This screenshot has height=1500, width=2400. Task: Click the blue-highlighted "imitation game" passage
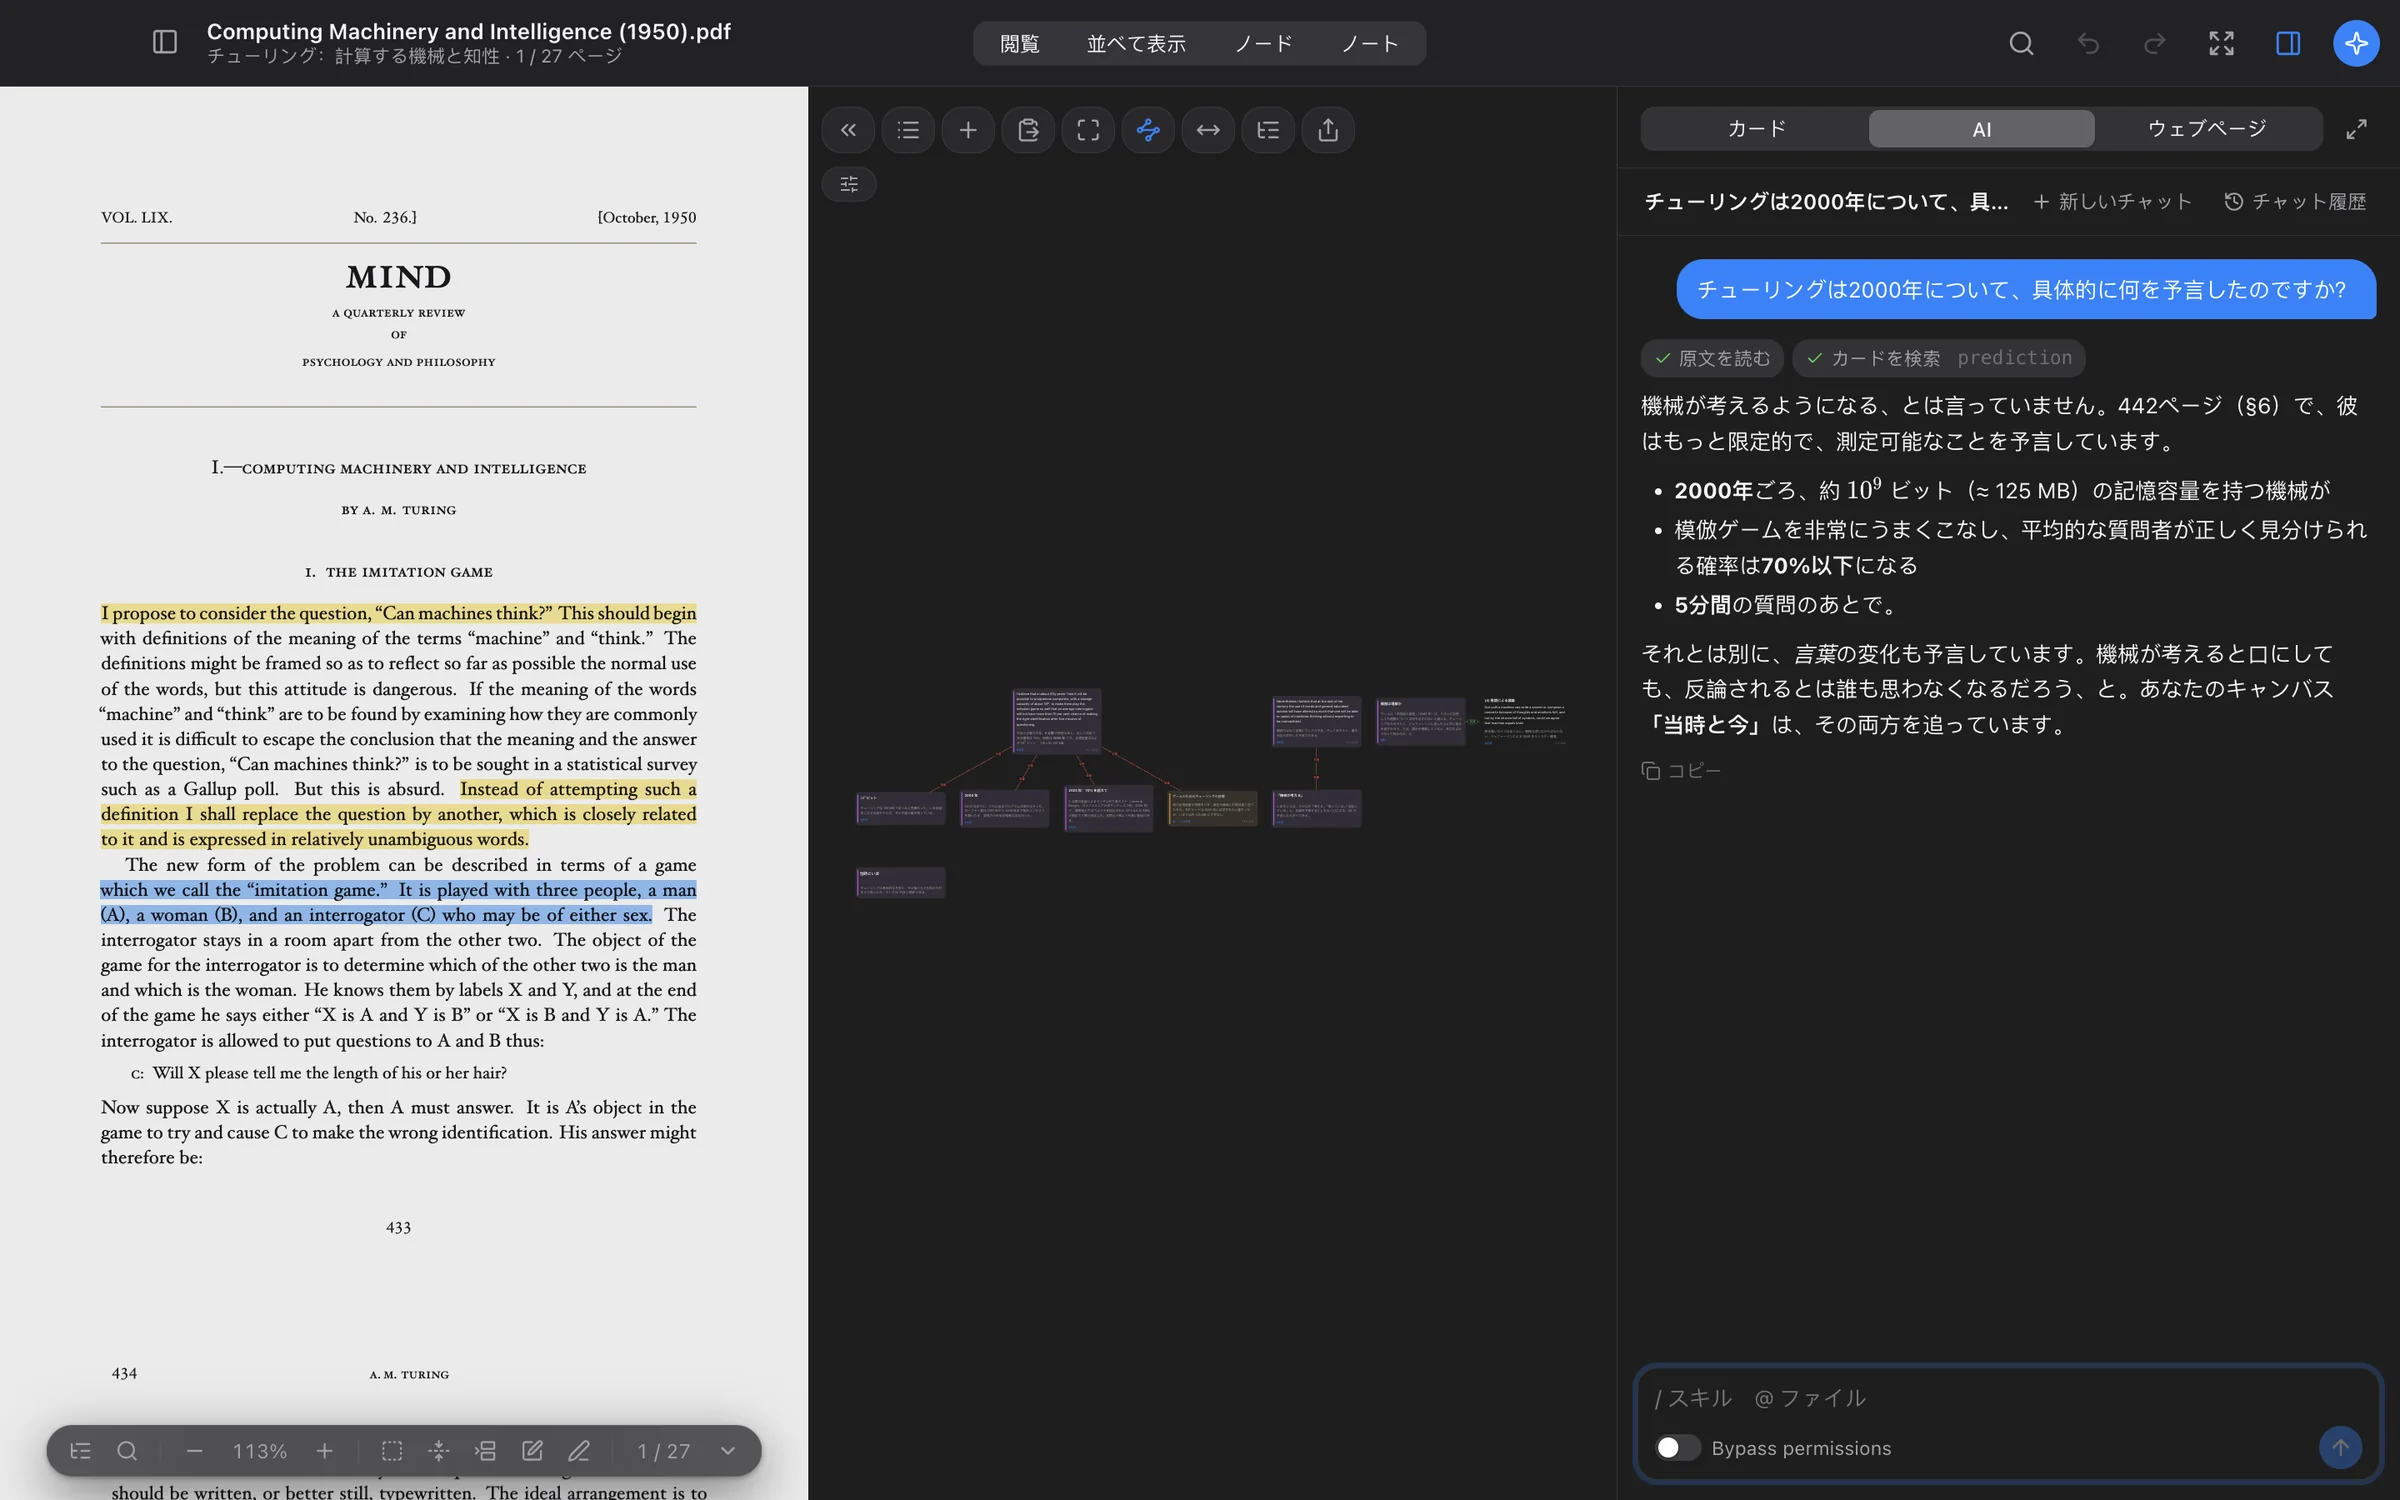398,902
